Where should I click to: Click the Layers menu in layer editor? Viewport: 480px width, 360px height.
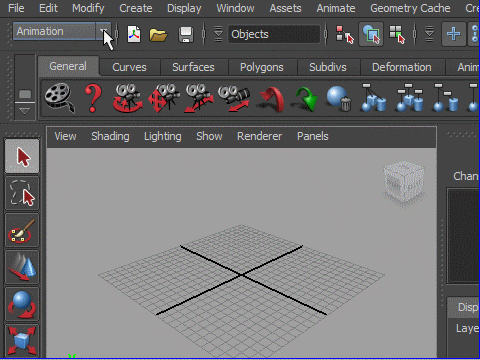coord(468,328)
